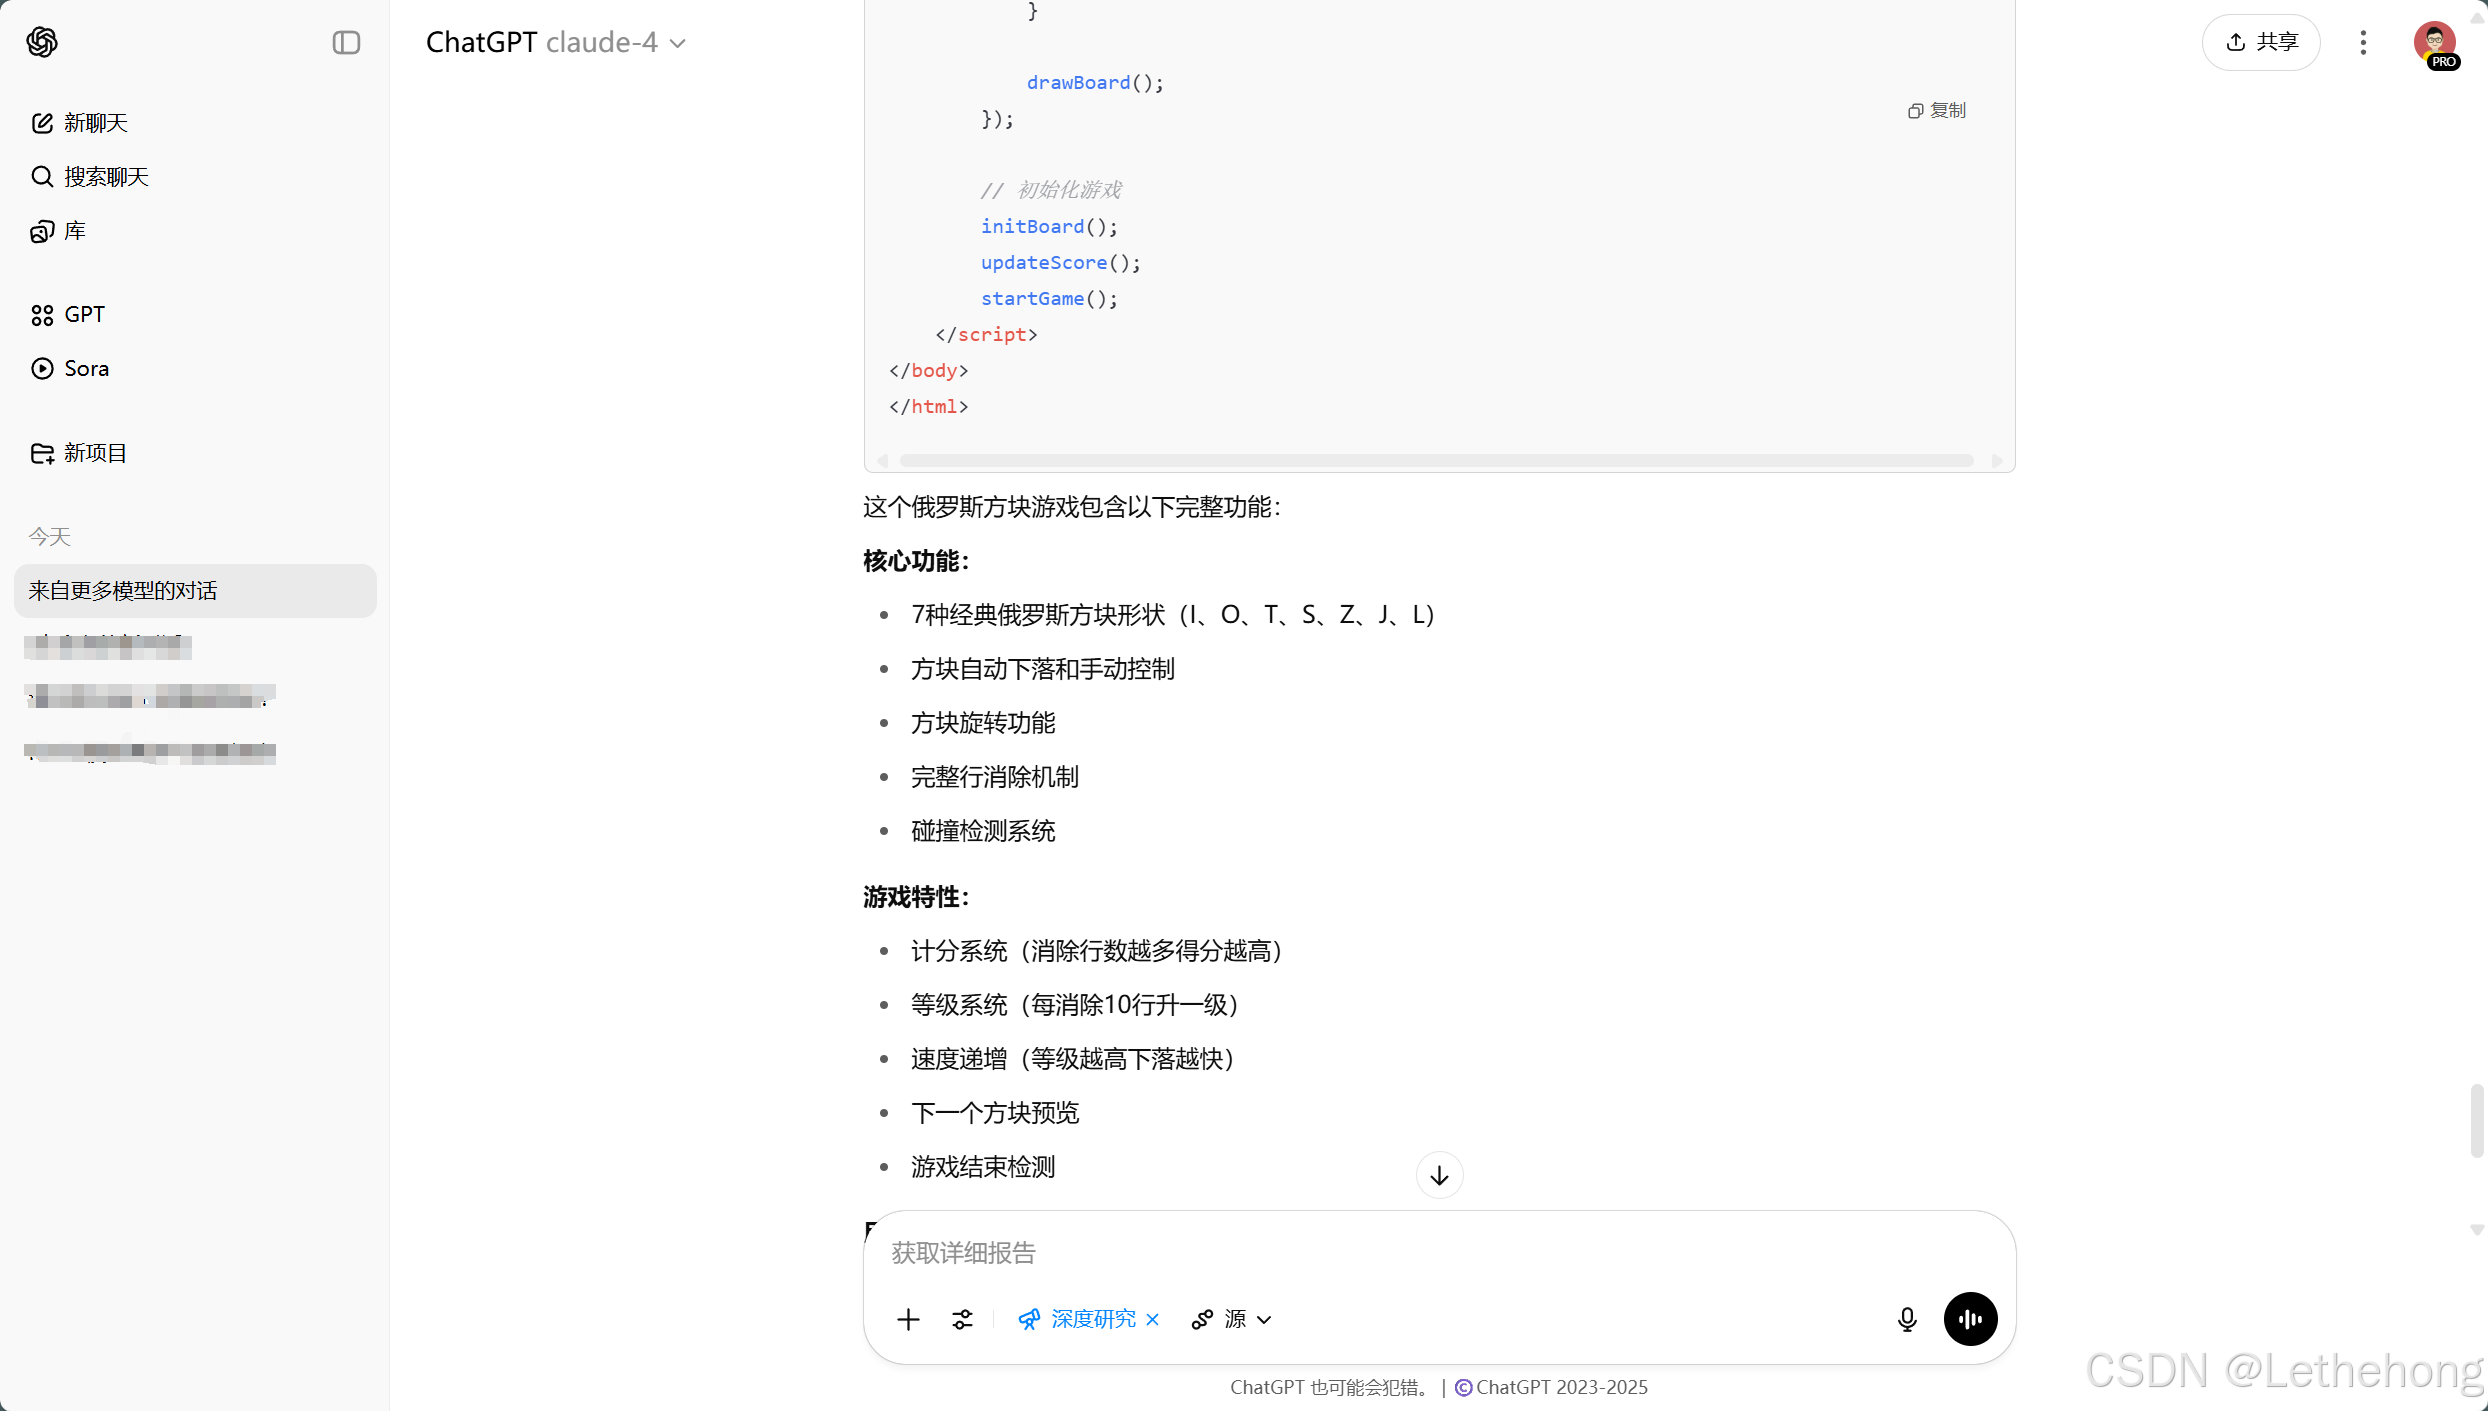2488x1411 pixels.
Task: Click the 搜索聊天 magnifier icon
Action: (42, 177)
